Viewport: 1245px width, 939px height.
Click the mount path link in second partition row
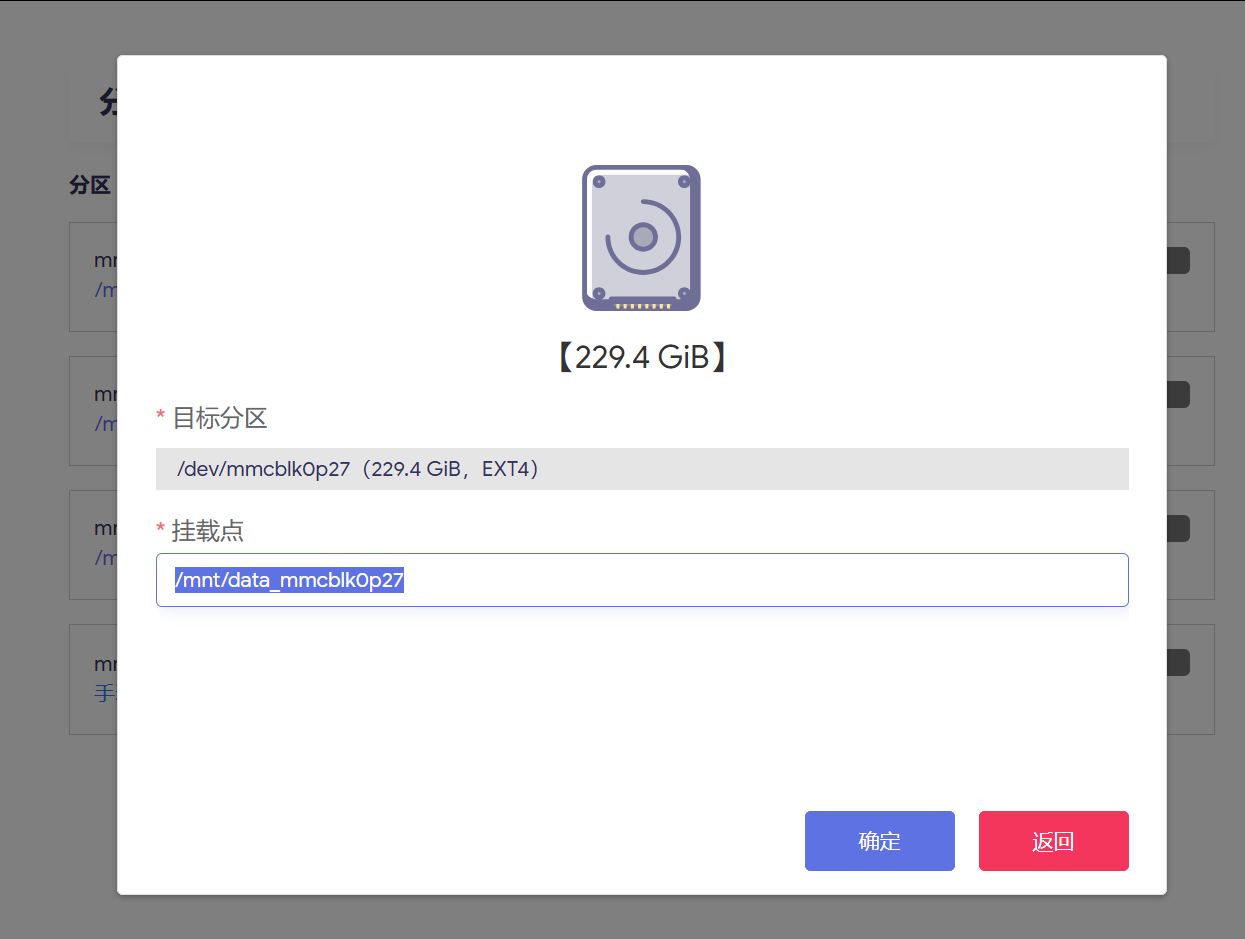click(x=105, y=424)
